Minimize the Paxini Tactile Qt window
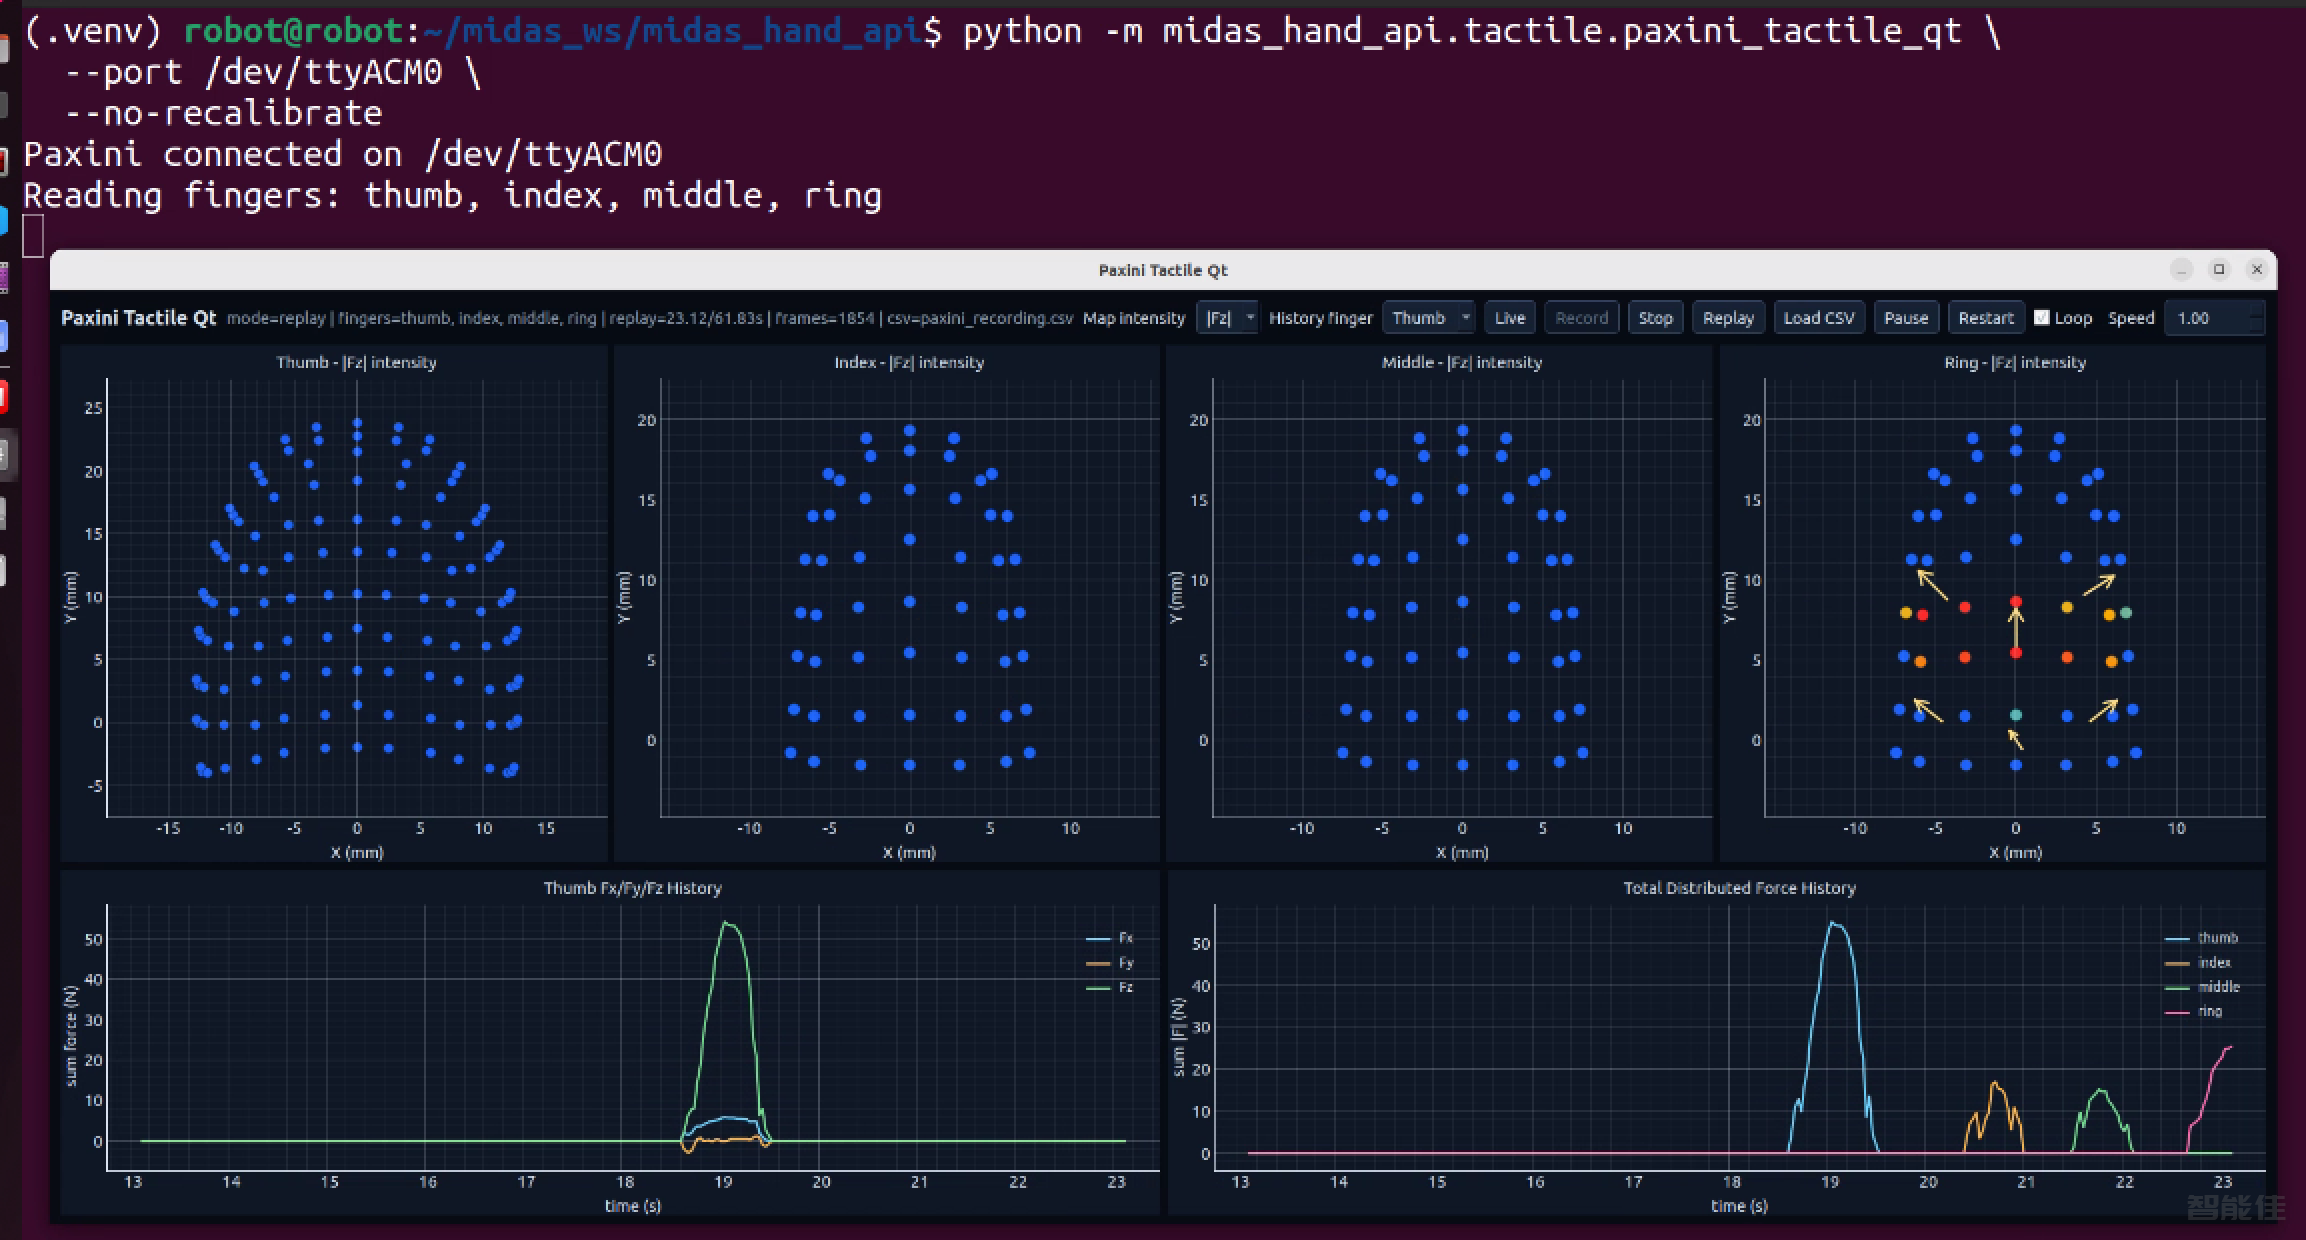 tap(2181, 269)
